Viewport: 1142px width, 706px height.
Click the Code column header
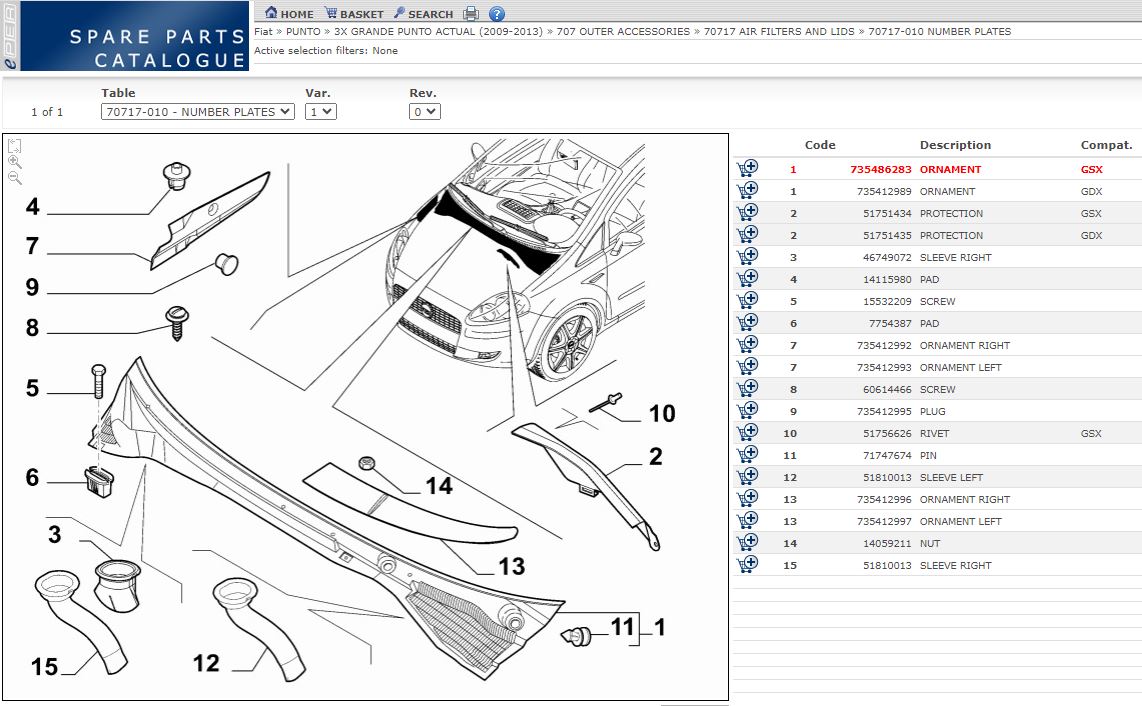click(x=820, y=145)
